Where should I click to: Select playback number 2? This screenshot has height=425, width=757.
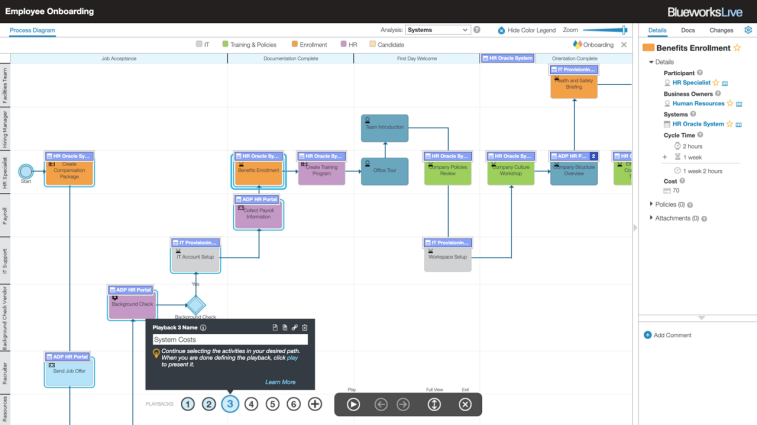(209, 404)
